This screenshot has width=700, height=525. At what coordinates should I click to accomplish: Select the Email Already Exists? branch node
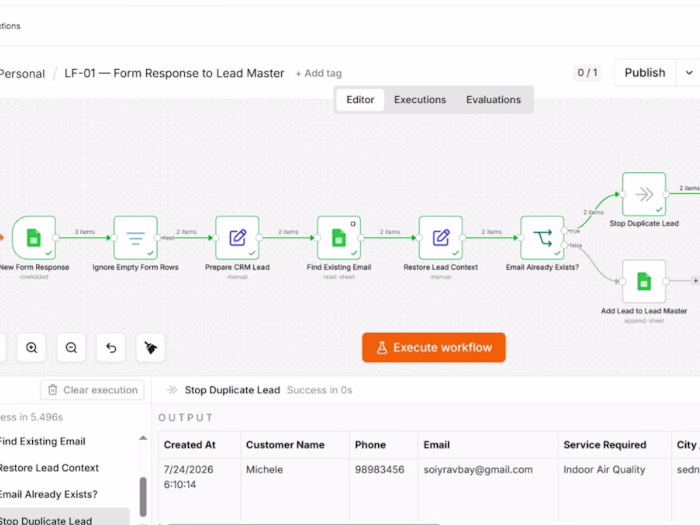point(542,238)
